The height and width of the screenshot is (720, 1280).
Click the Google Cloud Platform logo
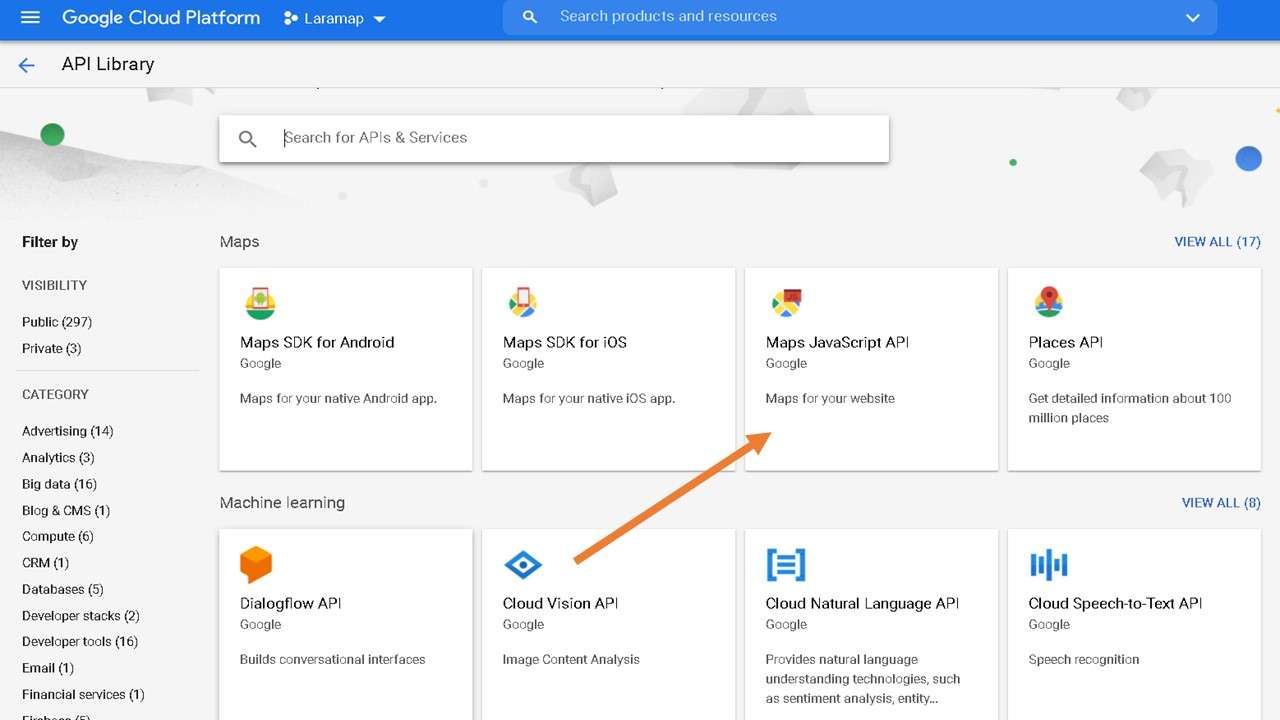[161, 17]
